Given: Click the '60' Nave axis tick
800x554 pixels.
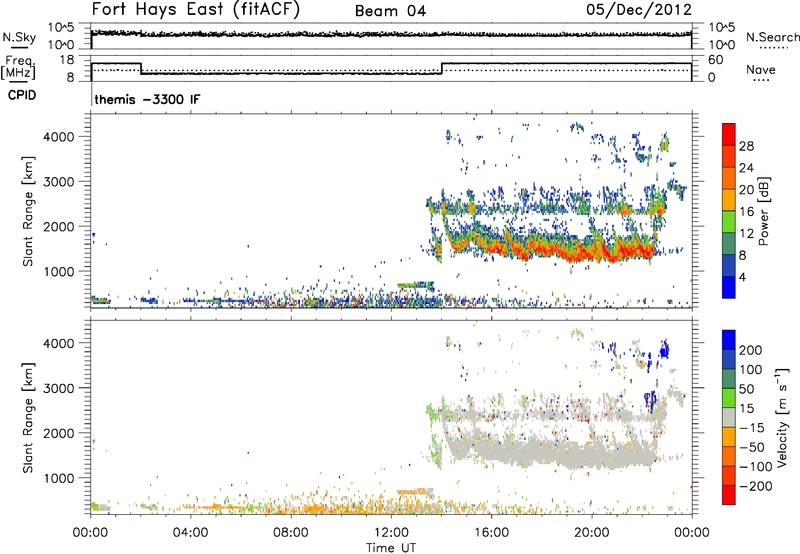Looking at the screenshot, I should [x=716, y=60].
